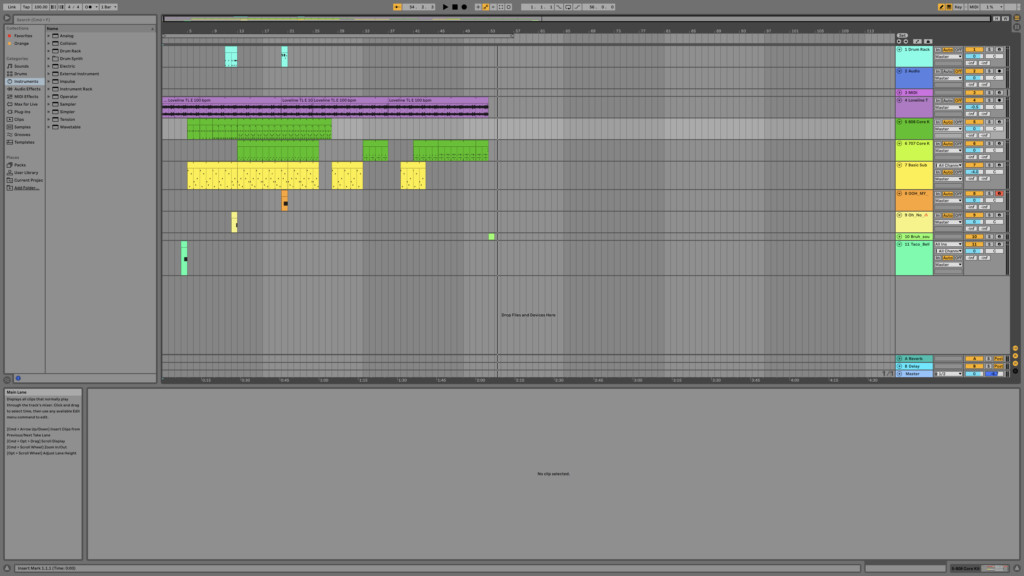
Task: Jump to previous locator arrow
Action: (899, 41)
